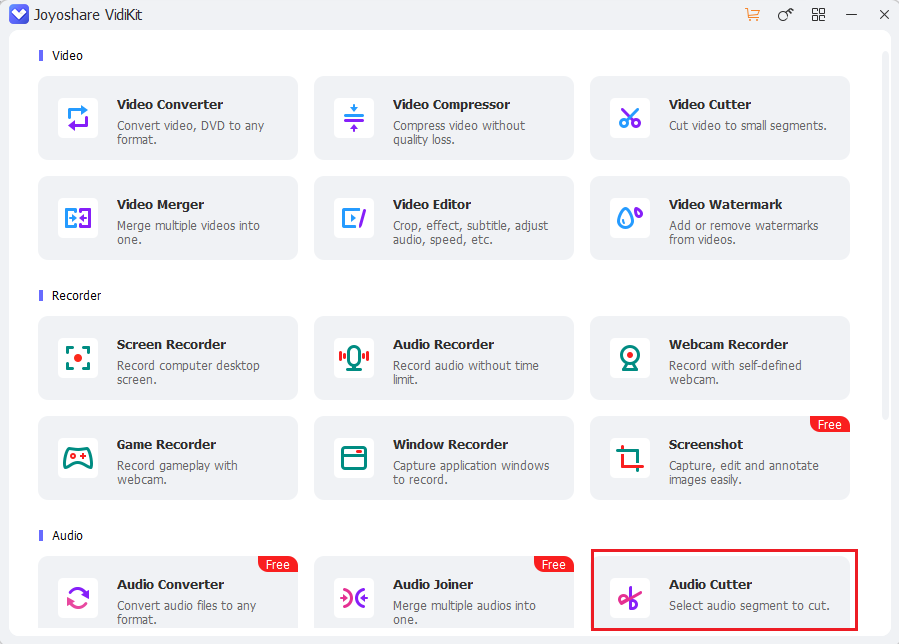Open Video Compressor title
The image size is (899, 644).
[451, 104]
